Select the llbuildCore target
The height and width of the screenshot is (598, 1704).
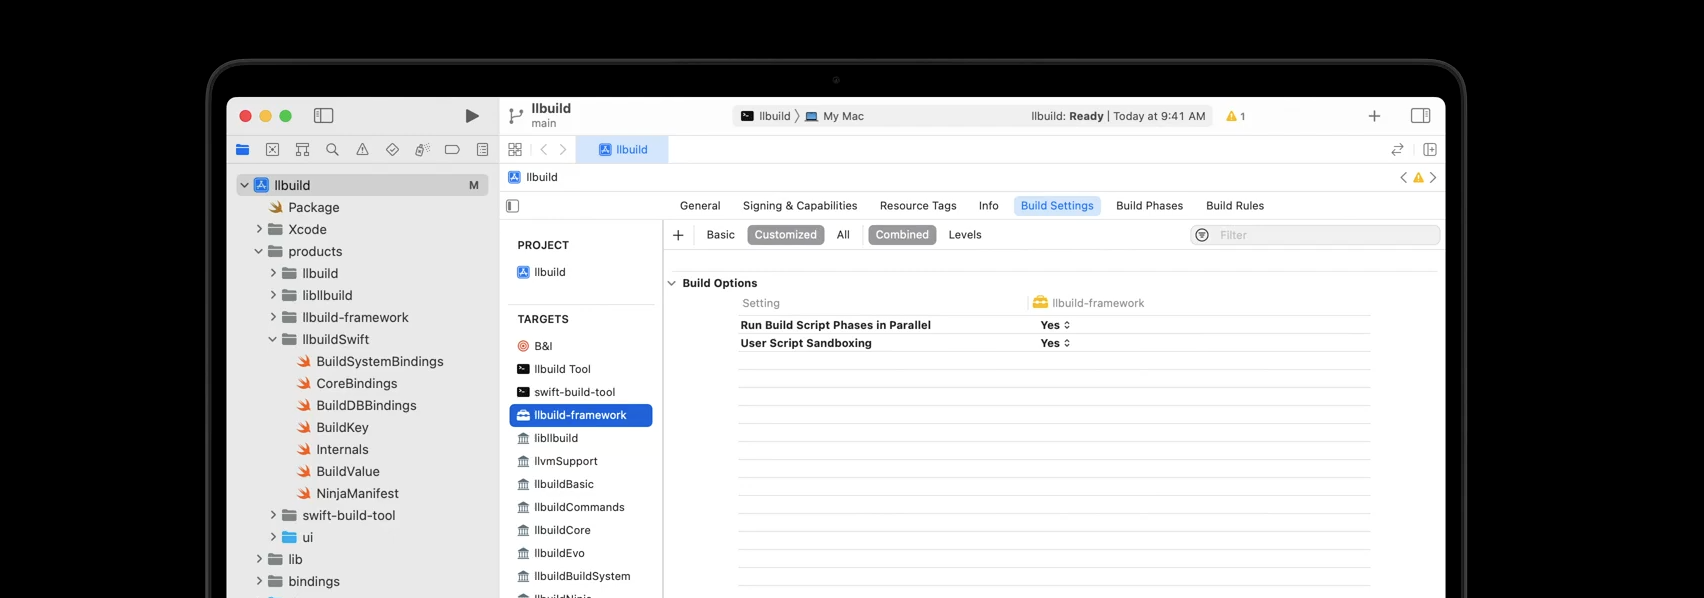click(554, 530)
